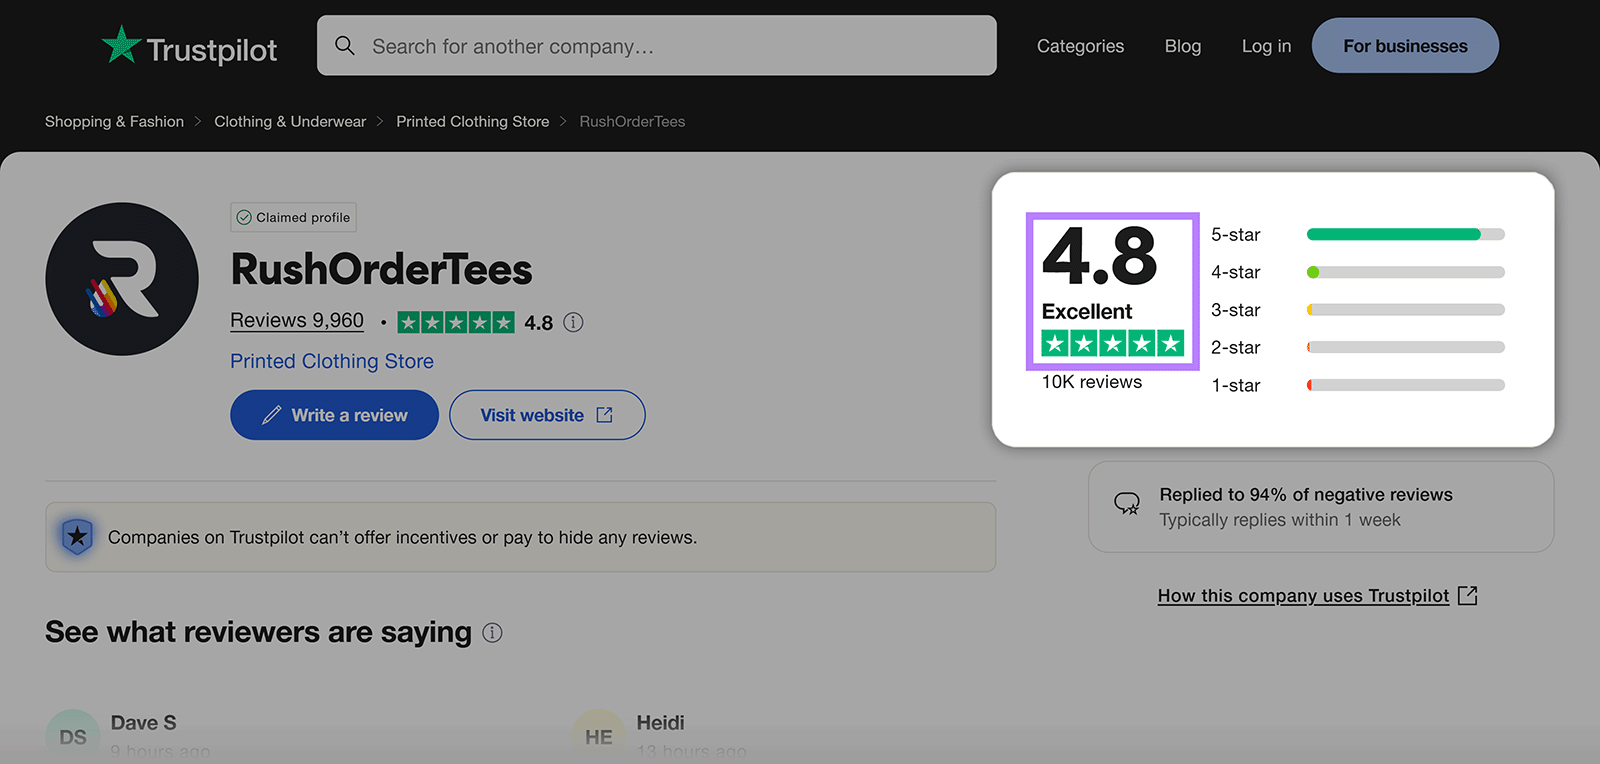Click the RushOrderTees company logo
This screenshot has height=764, width=1600.
[121, 279]
